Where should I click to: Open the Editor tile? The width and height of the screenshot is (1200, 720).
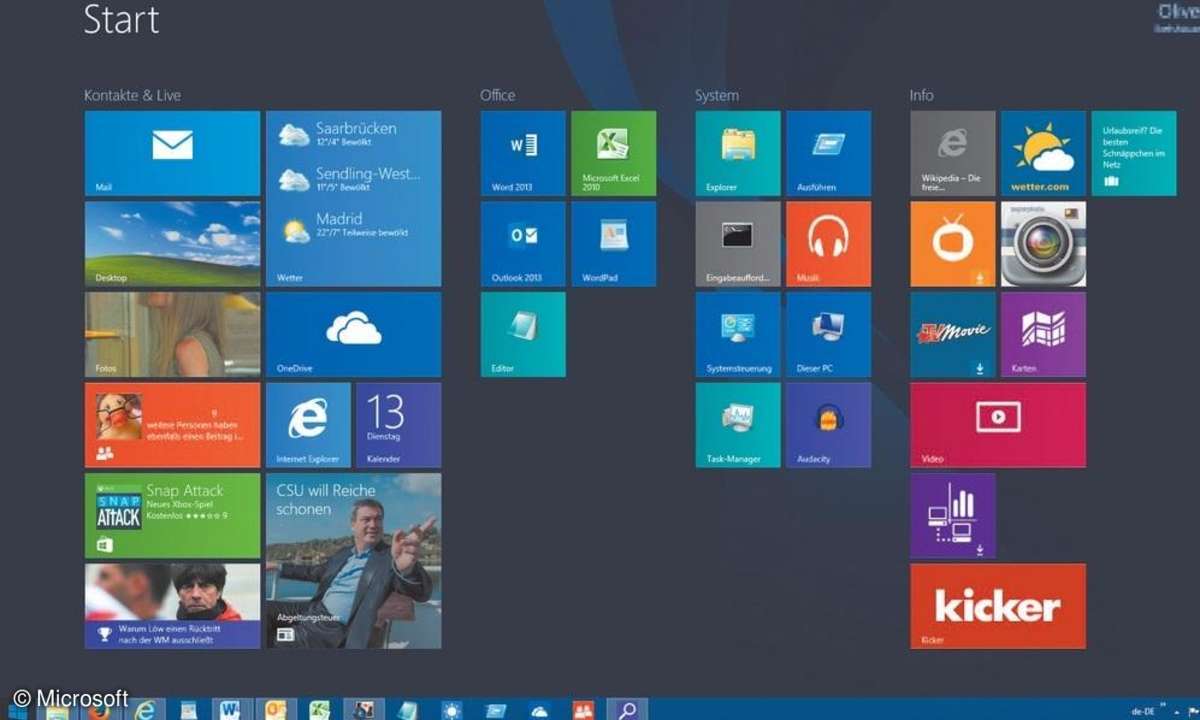point(523,334)
